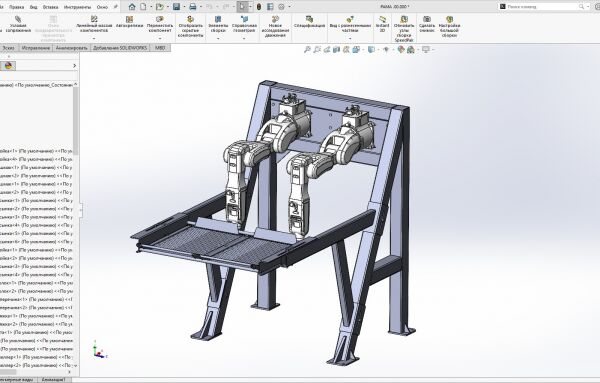Viewport: 600px width, 383px height.
Task: Expand dropdown under Вид с разнесенными частями
Action: (x=350, y=38)
